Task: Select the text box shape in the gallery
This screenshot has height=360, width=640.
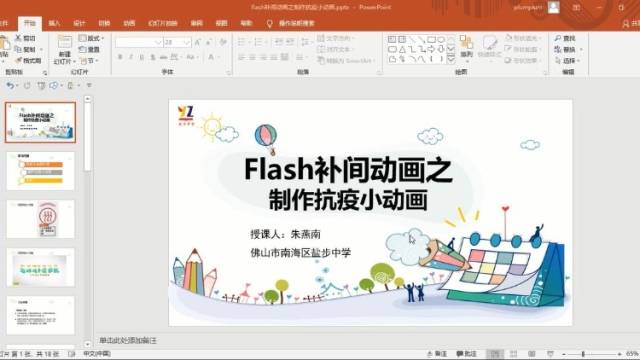Action: [x=392, y=39]
